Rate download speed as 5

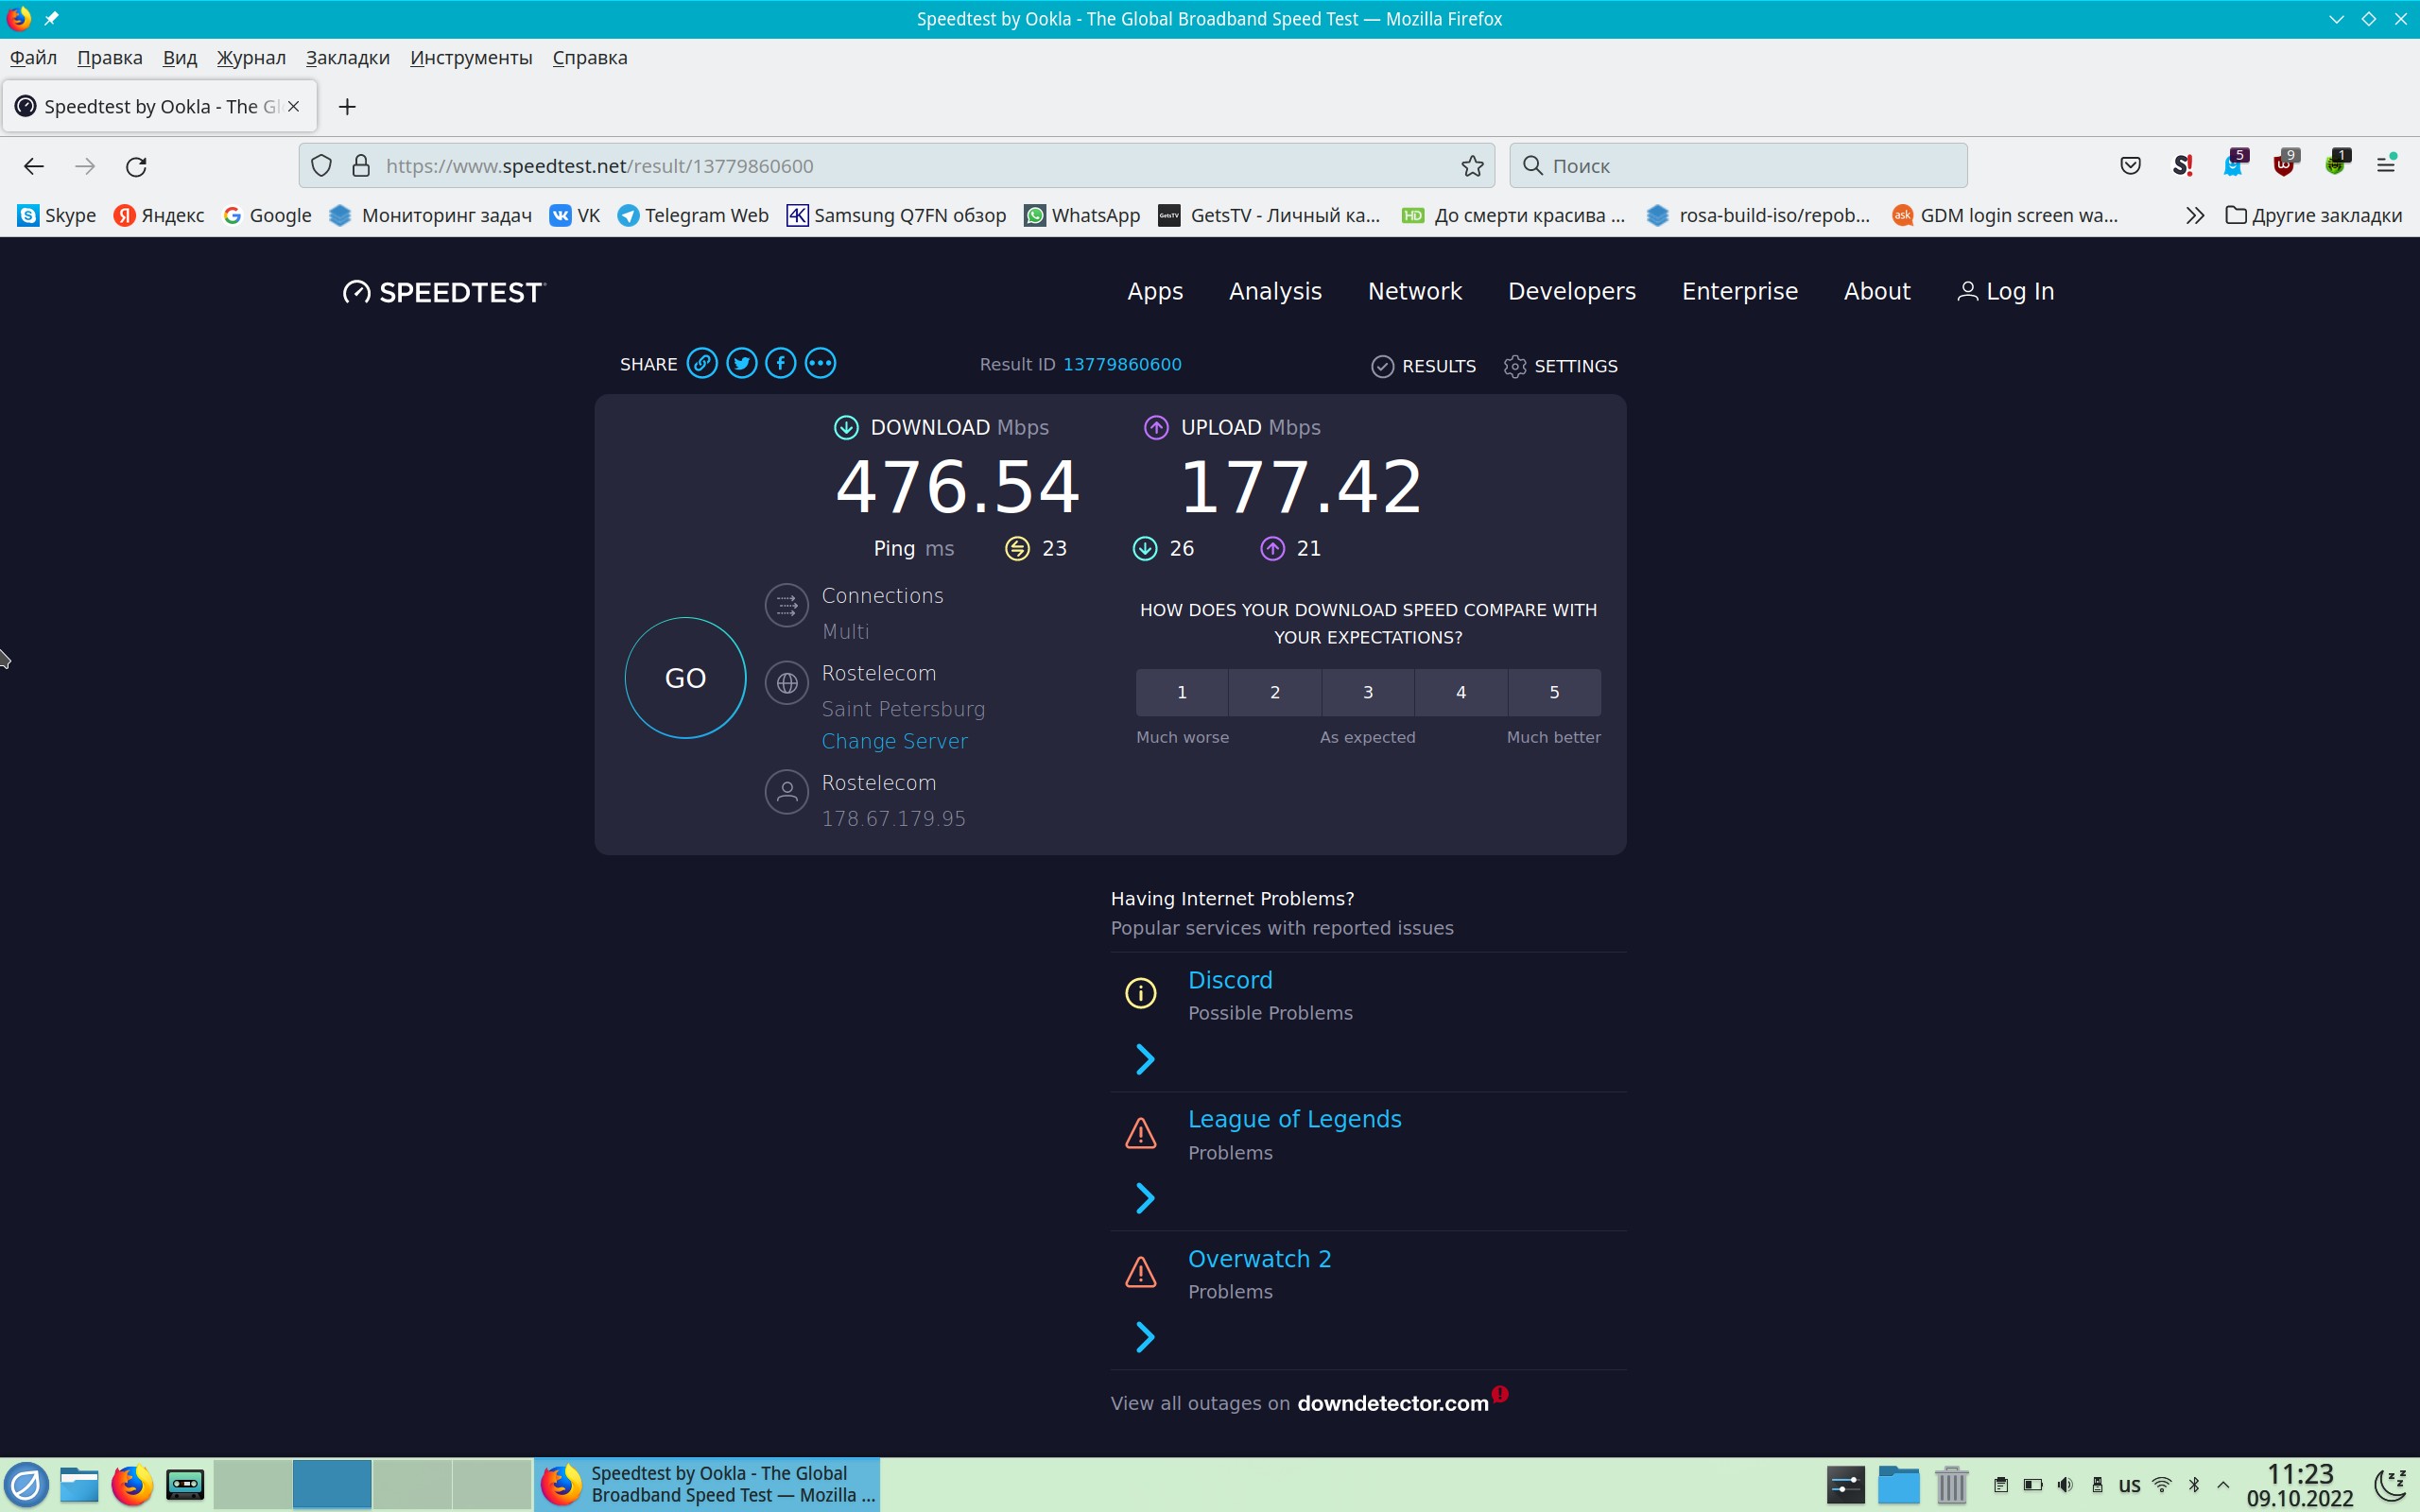click(x=1553, y=692)
